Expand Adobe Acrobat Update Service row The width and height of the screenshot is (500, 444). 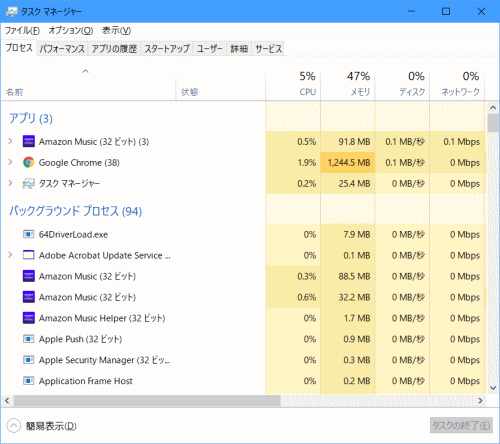click(x=10, y=255)
